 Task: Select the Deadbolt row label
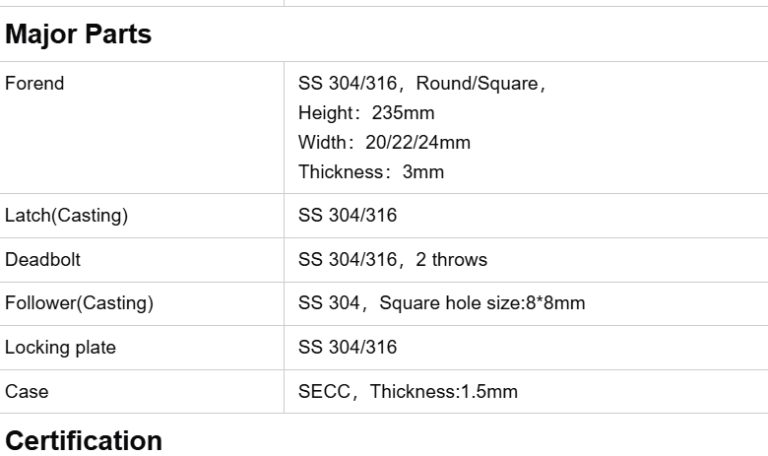point(43,260)
